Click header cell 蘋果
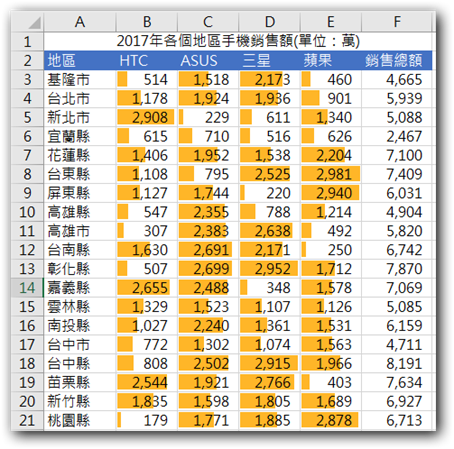The image size is (454, 449). (x=331, y=61)
